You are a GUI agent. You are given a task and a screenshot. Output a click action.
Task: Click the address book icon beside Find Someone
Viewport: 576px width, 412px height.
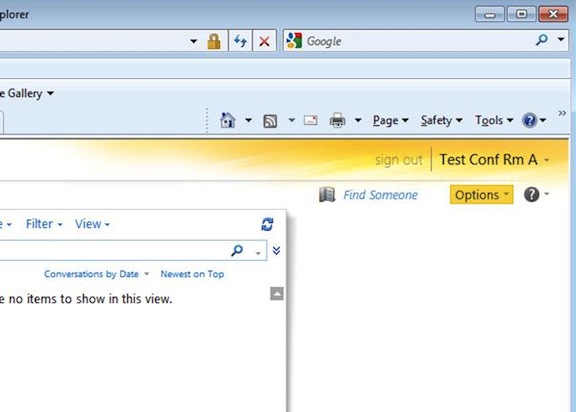pyautogui.click(x=327, y=195)
